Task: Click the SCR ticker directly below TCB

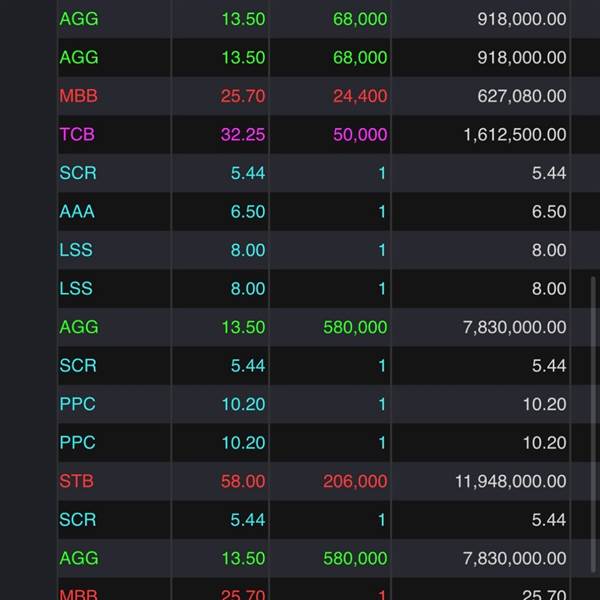Action: (78, 173)
